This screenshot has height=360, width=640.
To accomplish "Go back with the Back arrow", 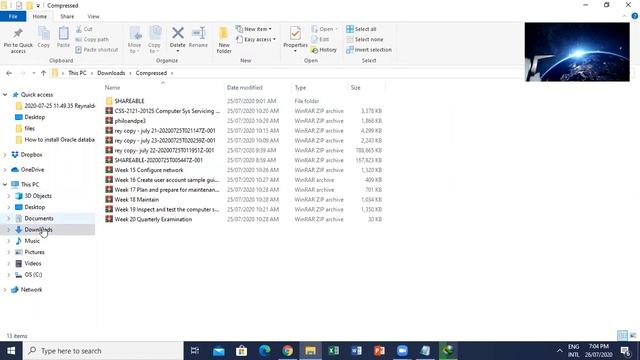I will (x=9, y=73).
